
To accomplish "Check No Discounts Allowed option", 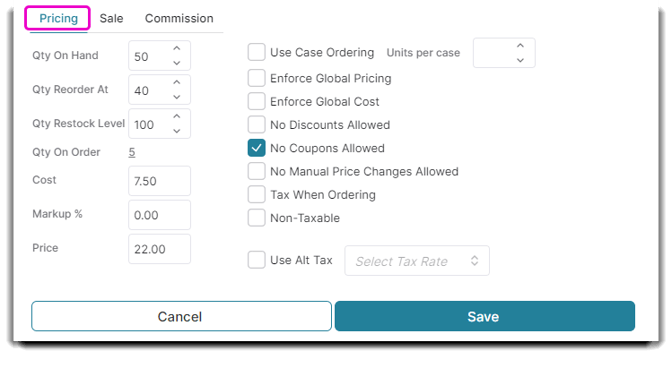I will (x=256, y=125).
